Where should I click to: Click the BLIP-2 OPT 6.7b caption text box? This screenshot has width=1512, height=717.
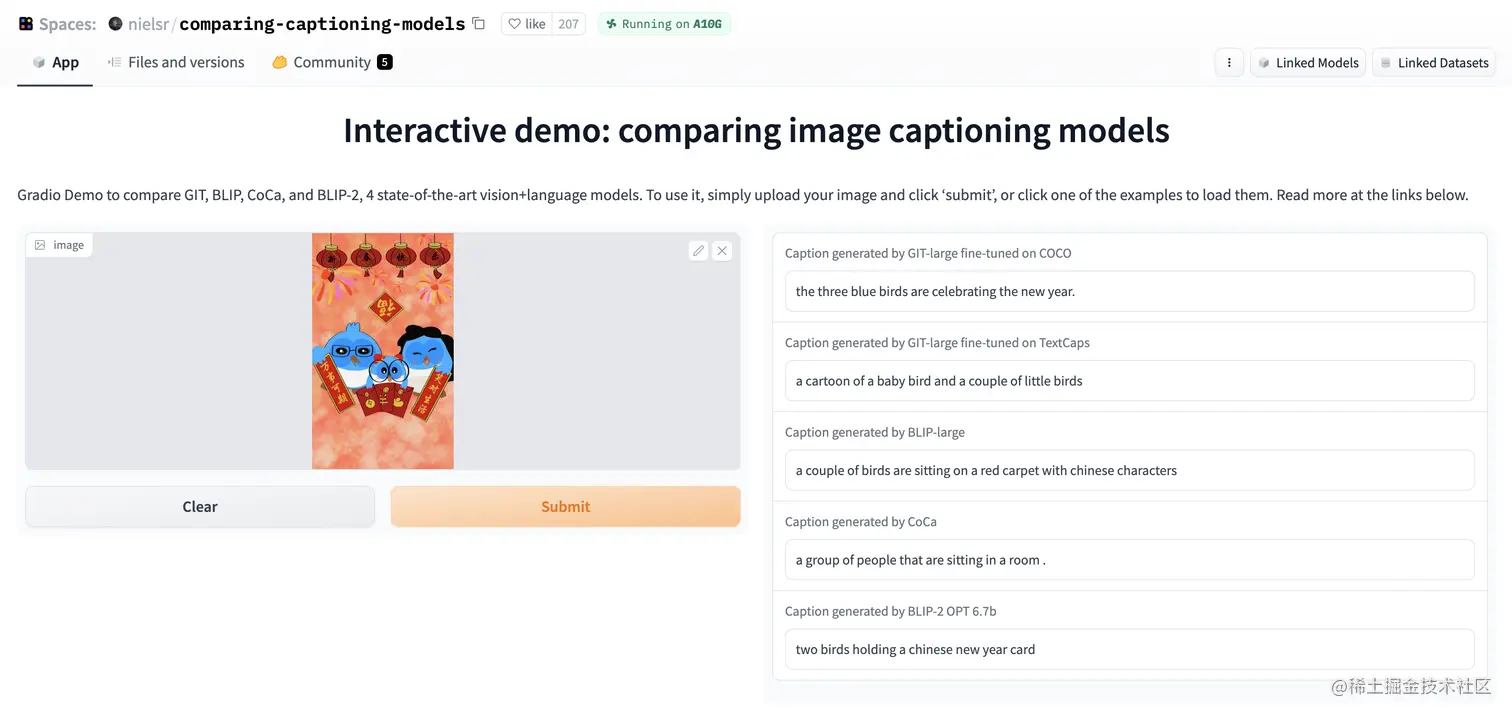tap(1130, 650)
